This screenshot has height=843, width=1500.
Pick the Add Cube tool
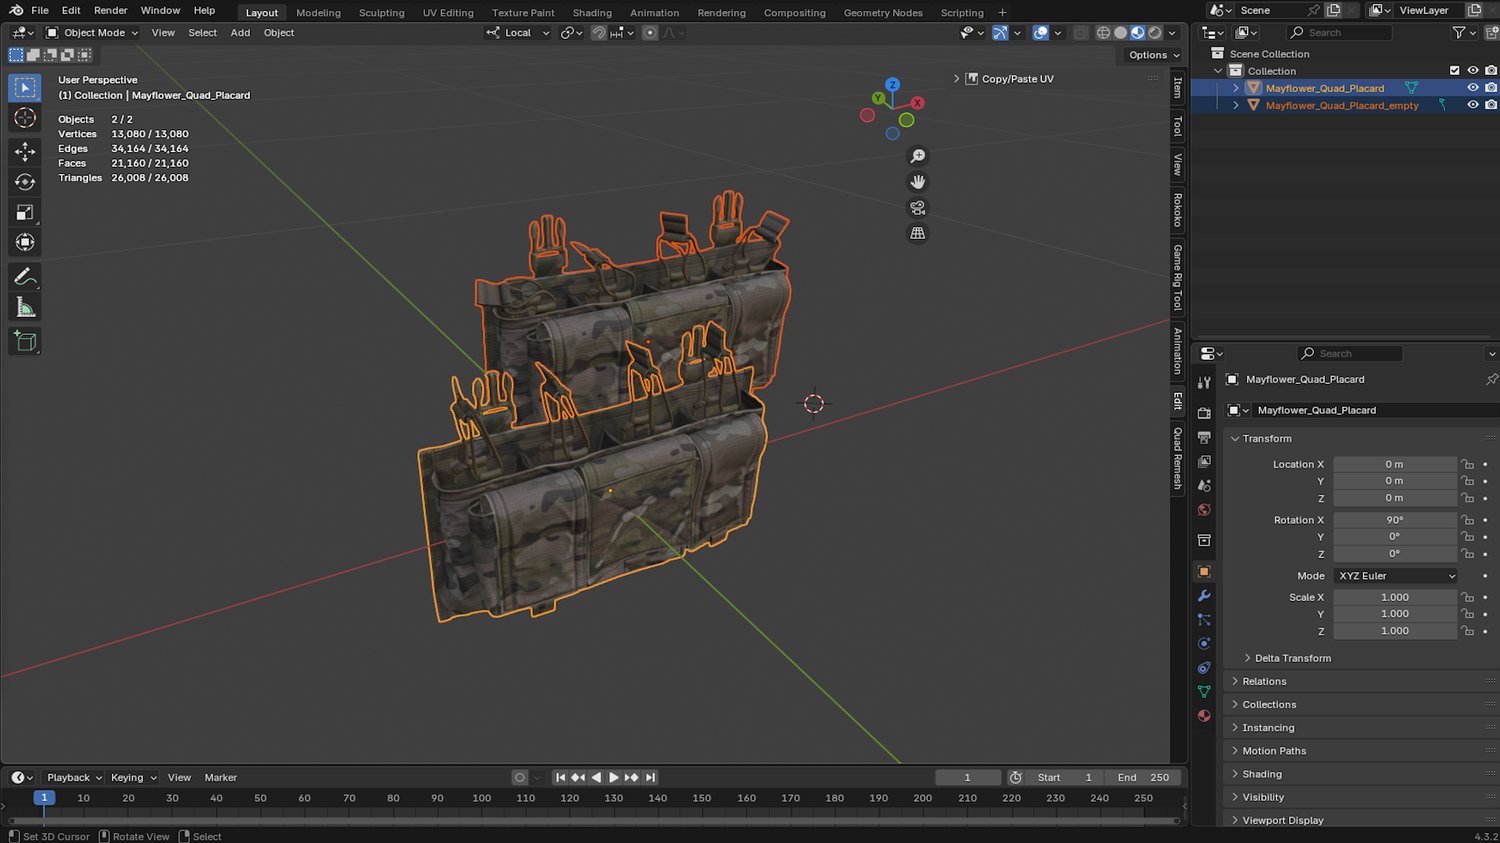25,341
